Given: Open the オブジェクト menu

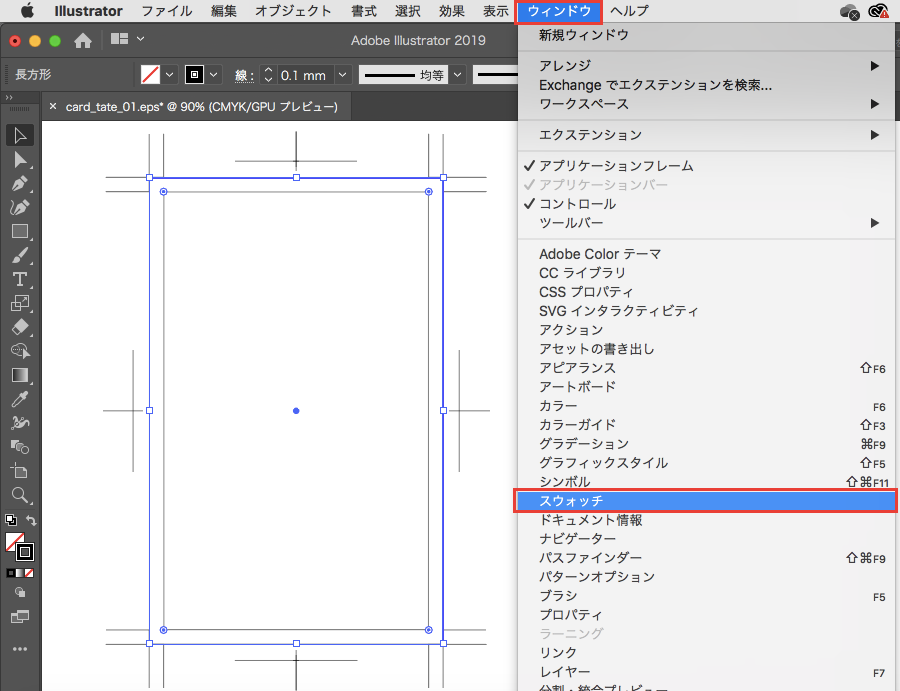Looking at the screenshot, I should 293,12.
